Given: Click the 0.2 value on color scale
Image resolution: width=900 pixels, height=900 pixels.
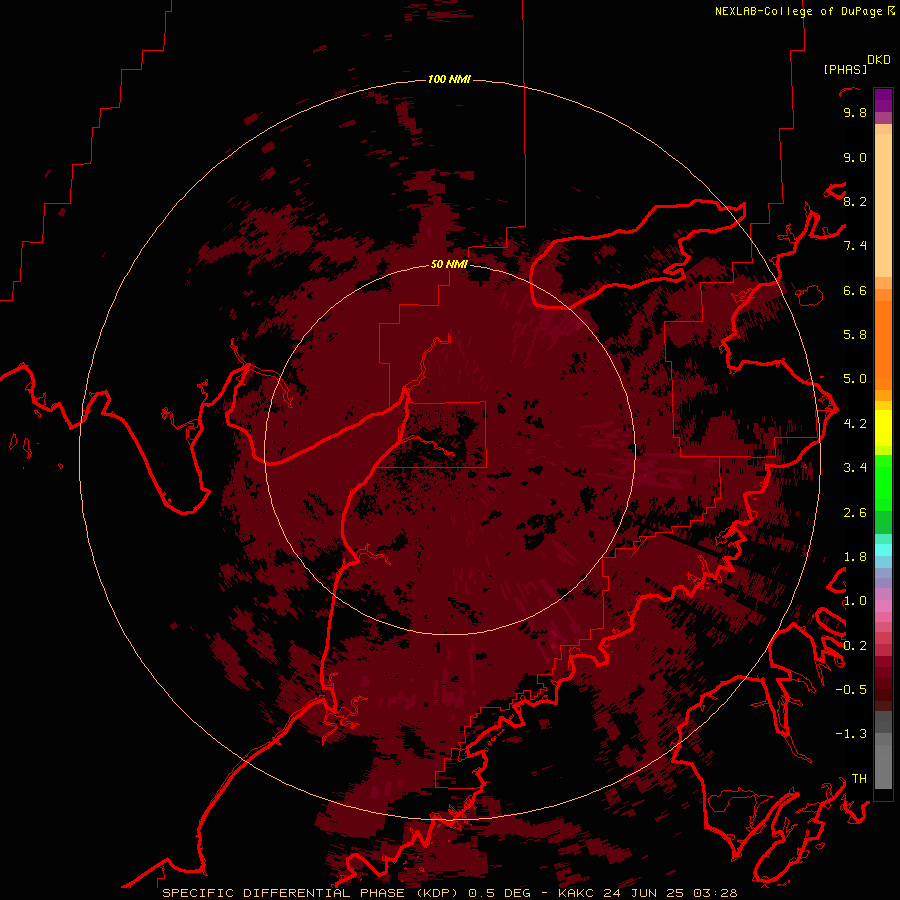Looking at the screenshot, I should (855, 646).
